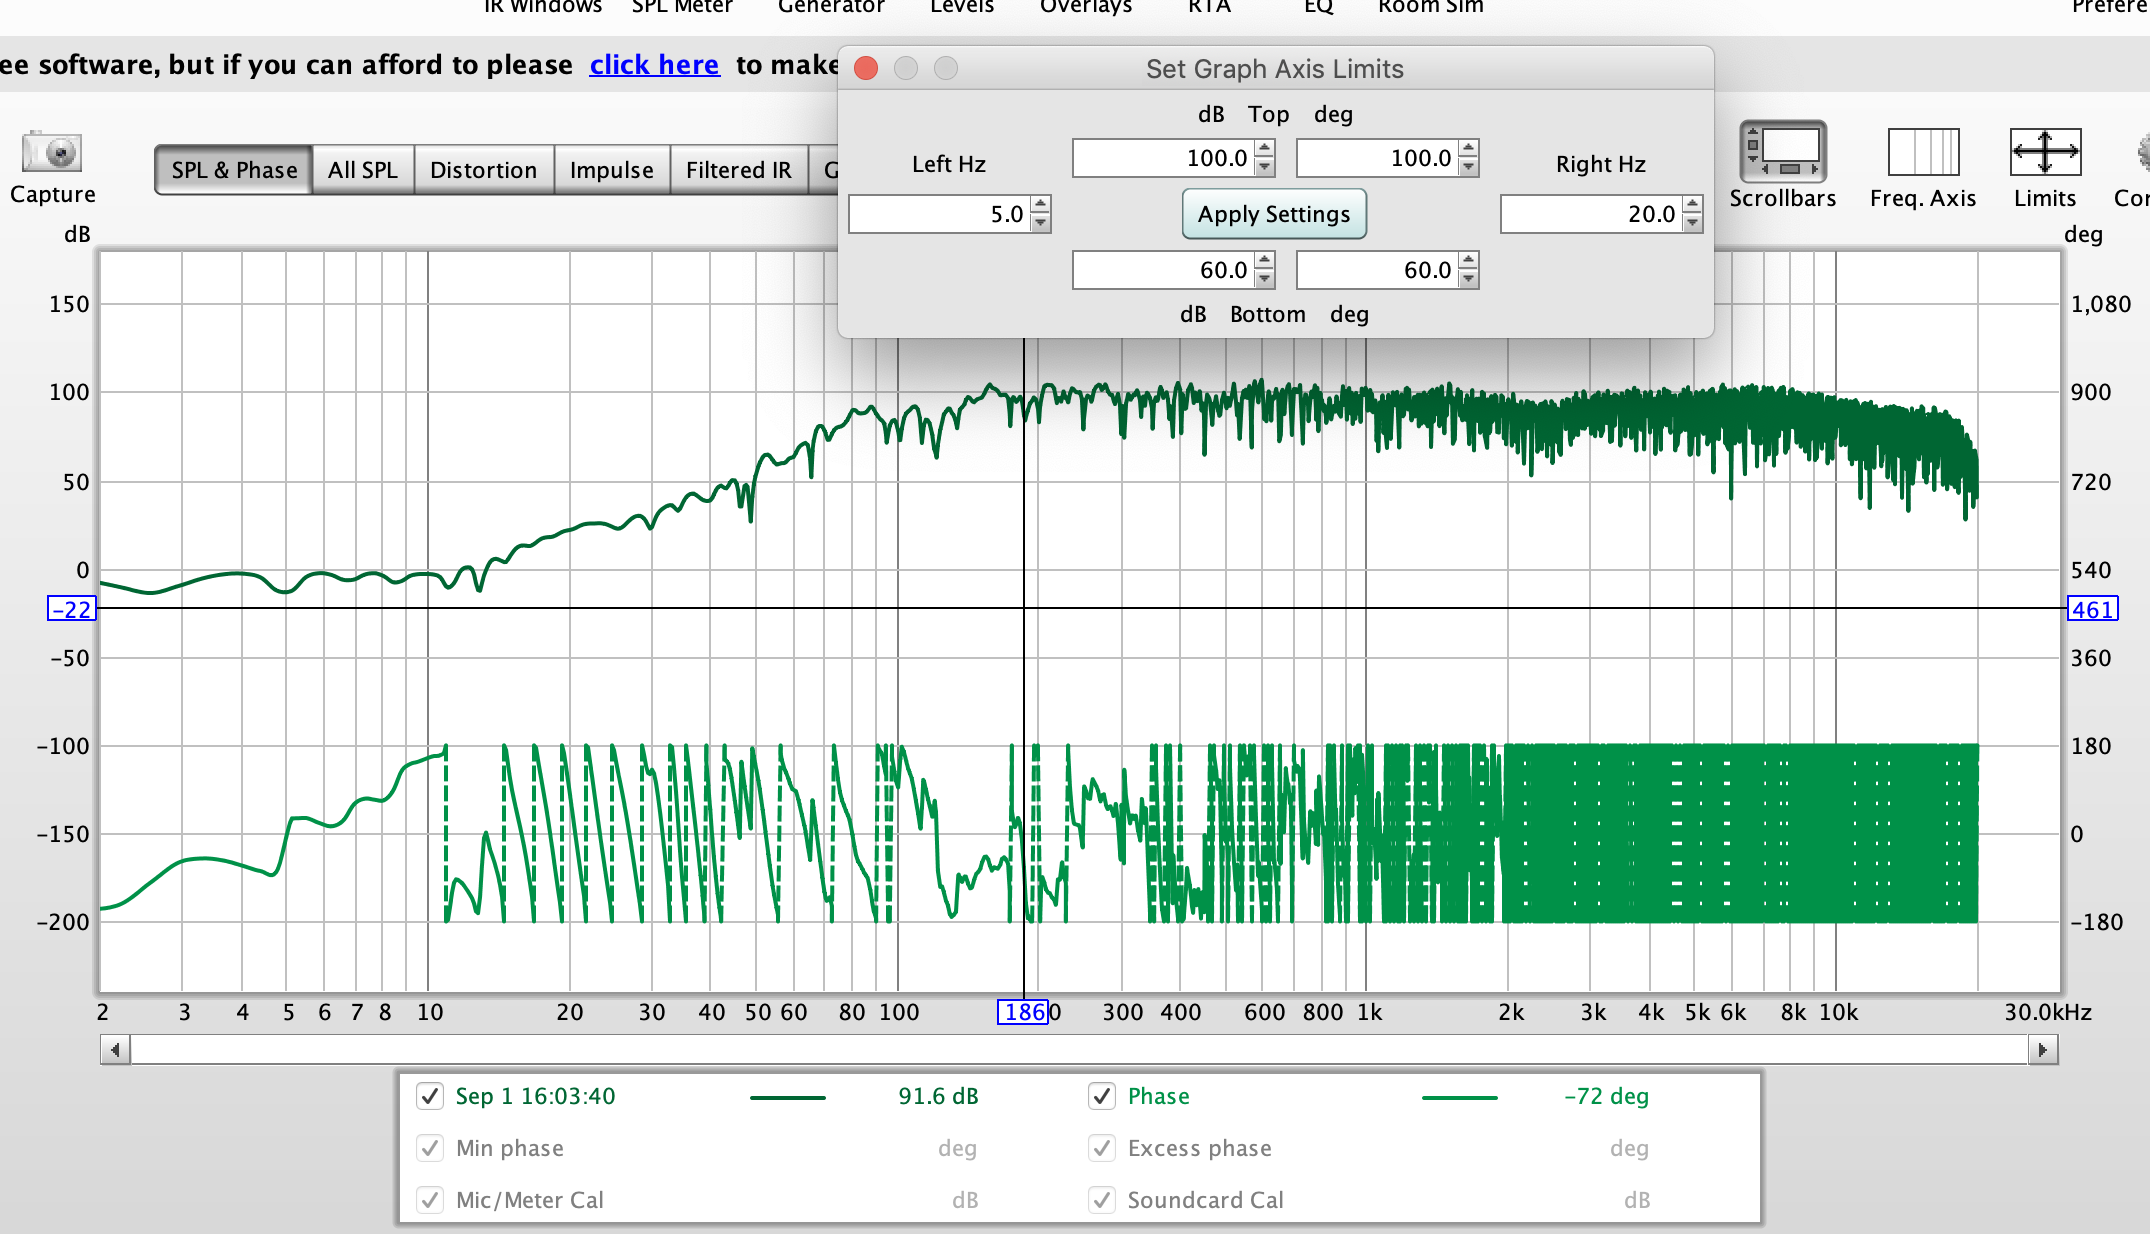Screen dimensions: 2150x1234
Task: Click the Top dB input field
Action: [1164, 158]
